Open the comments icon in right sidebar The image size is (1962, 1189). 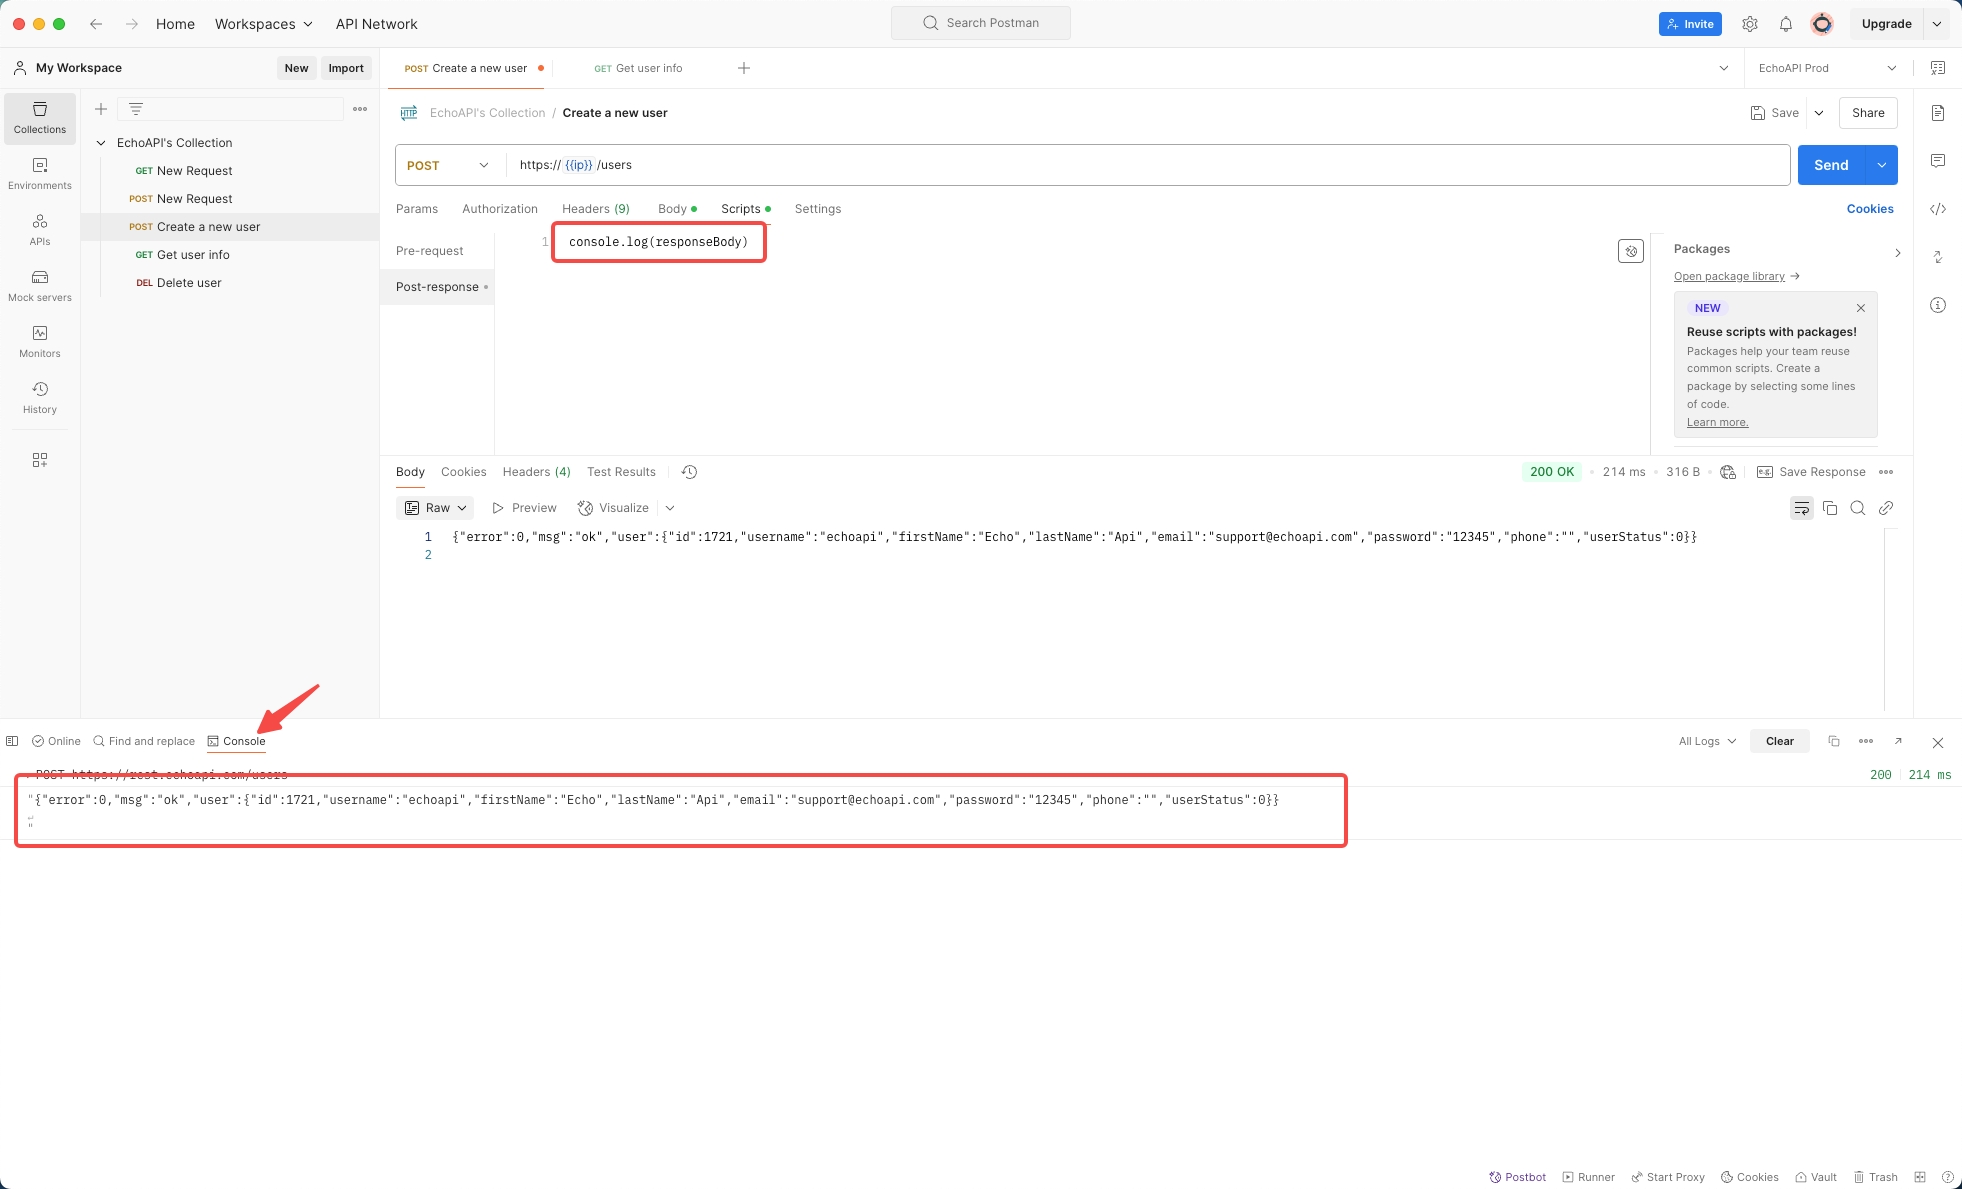coord(1938,161)
